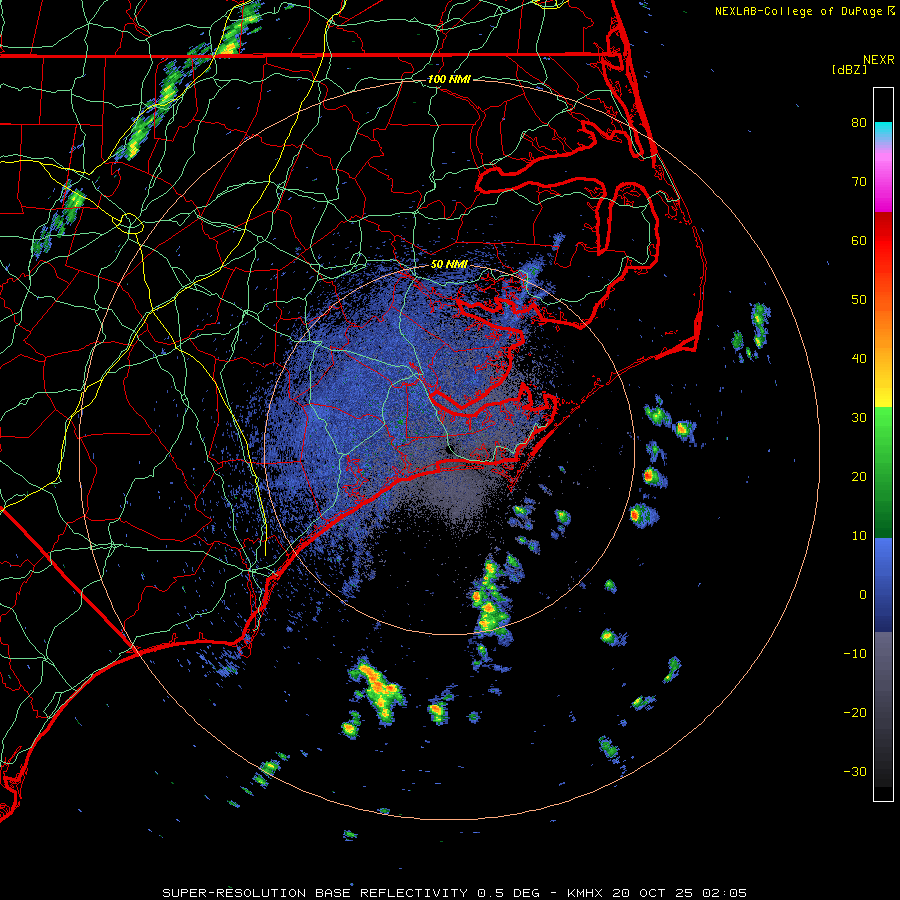Click the 20 dBZ value on scale

tap(859, 476)
